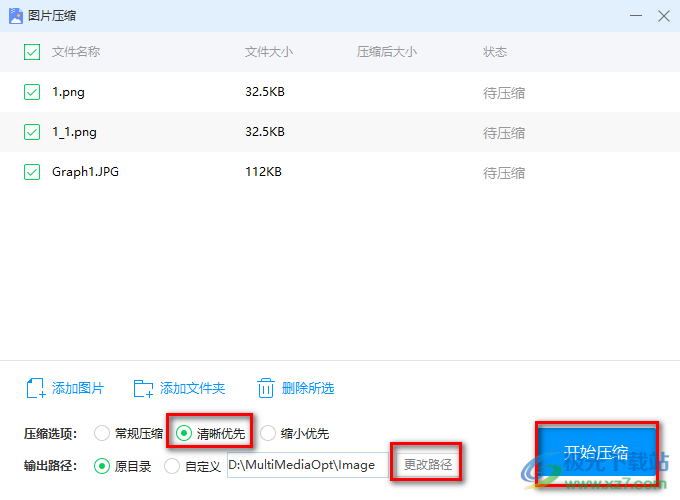Click the 文件名称 column header
Image resolution: width=680 pixels, height=500 pixels.
click(x=76, y=52)
